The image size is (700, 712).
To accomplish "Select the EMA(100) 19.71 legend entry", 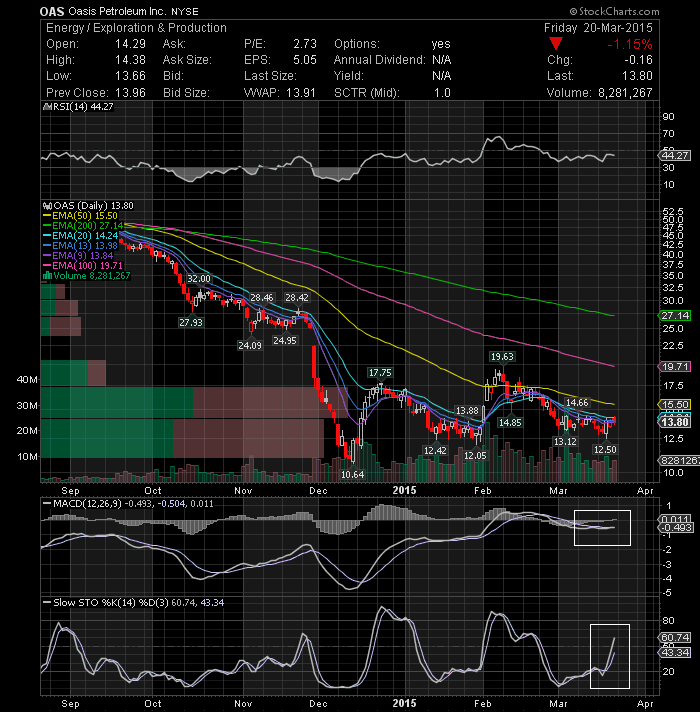I will [x=83, y=266].
